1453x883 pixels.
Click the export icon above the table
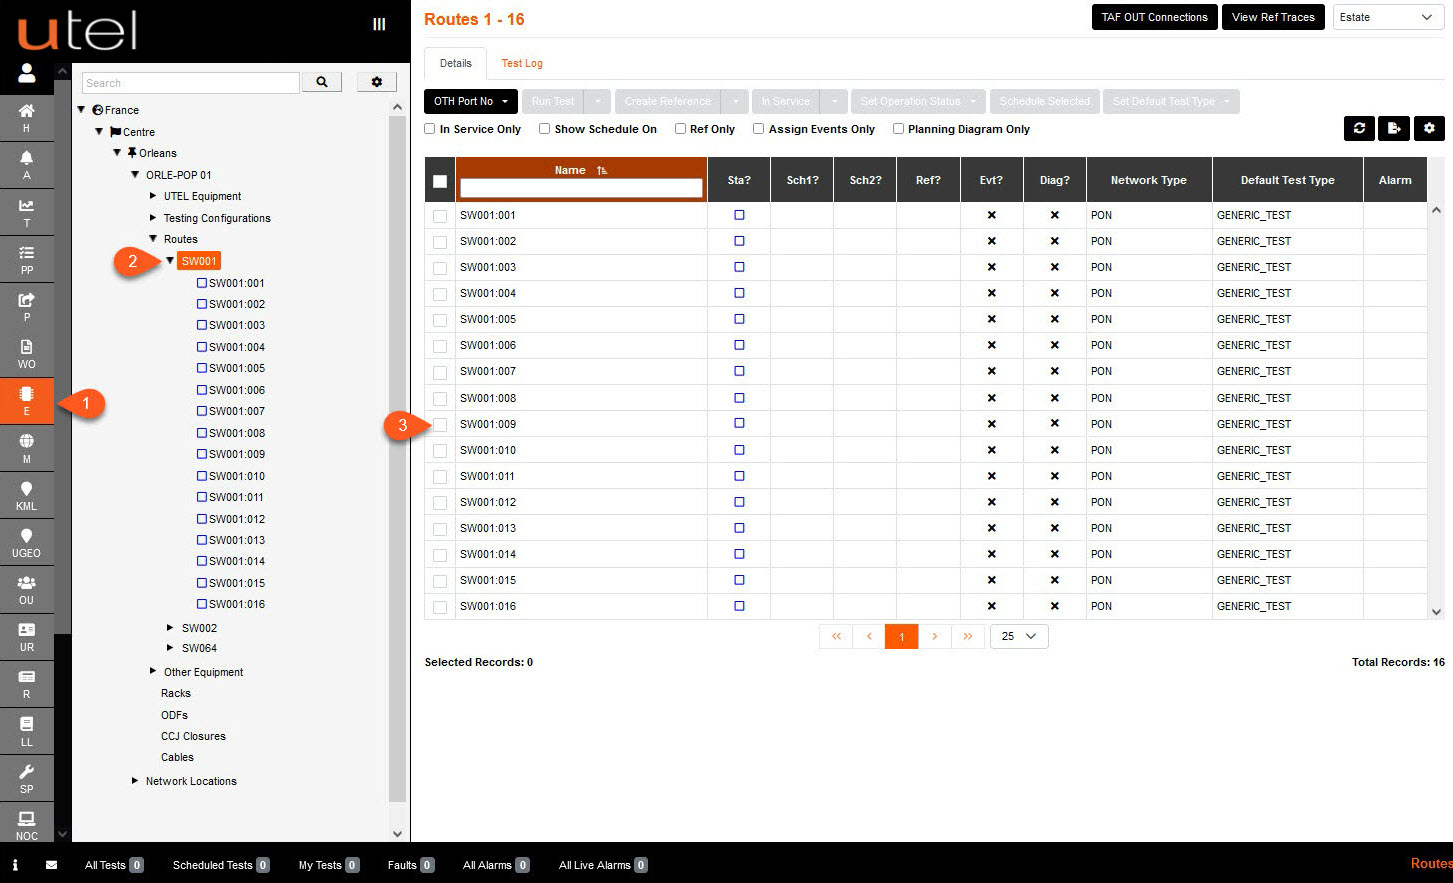tap(1394, 128)
